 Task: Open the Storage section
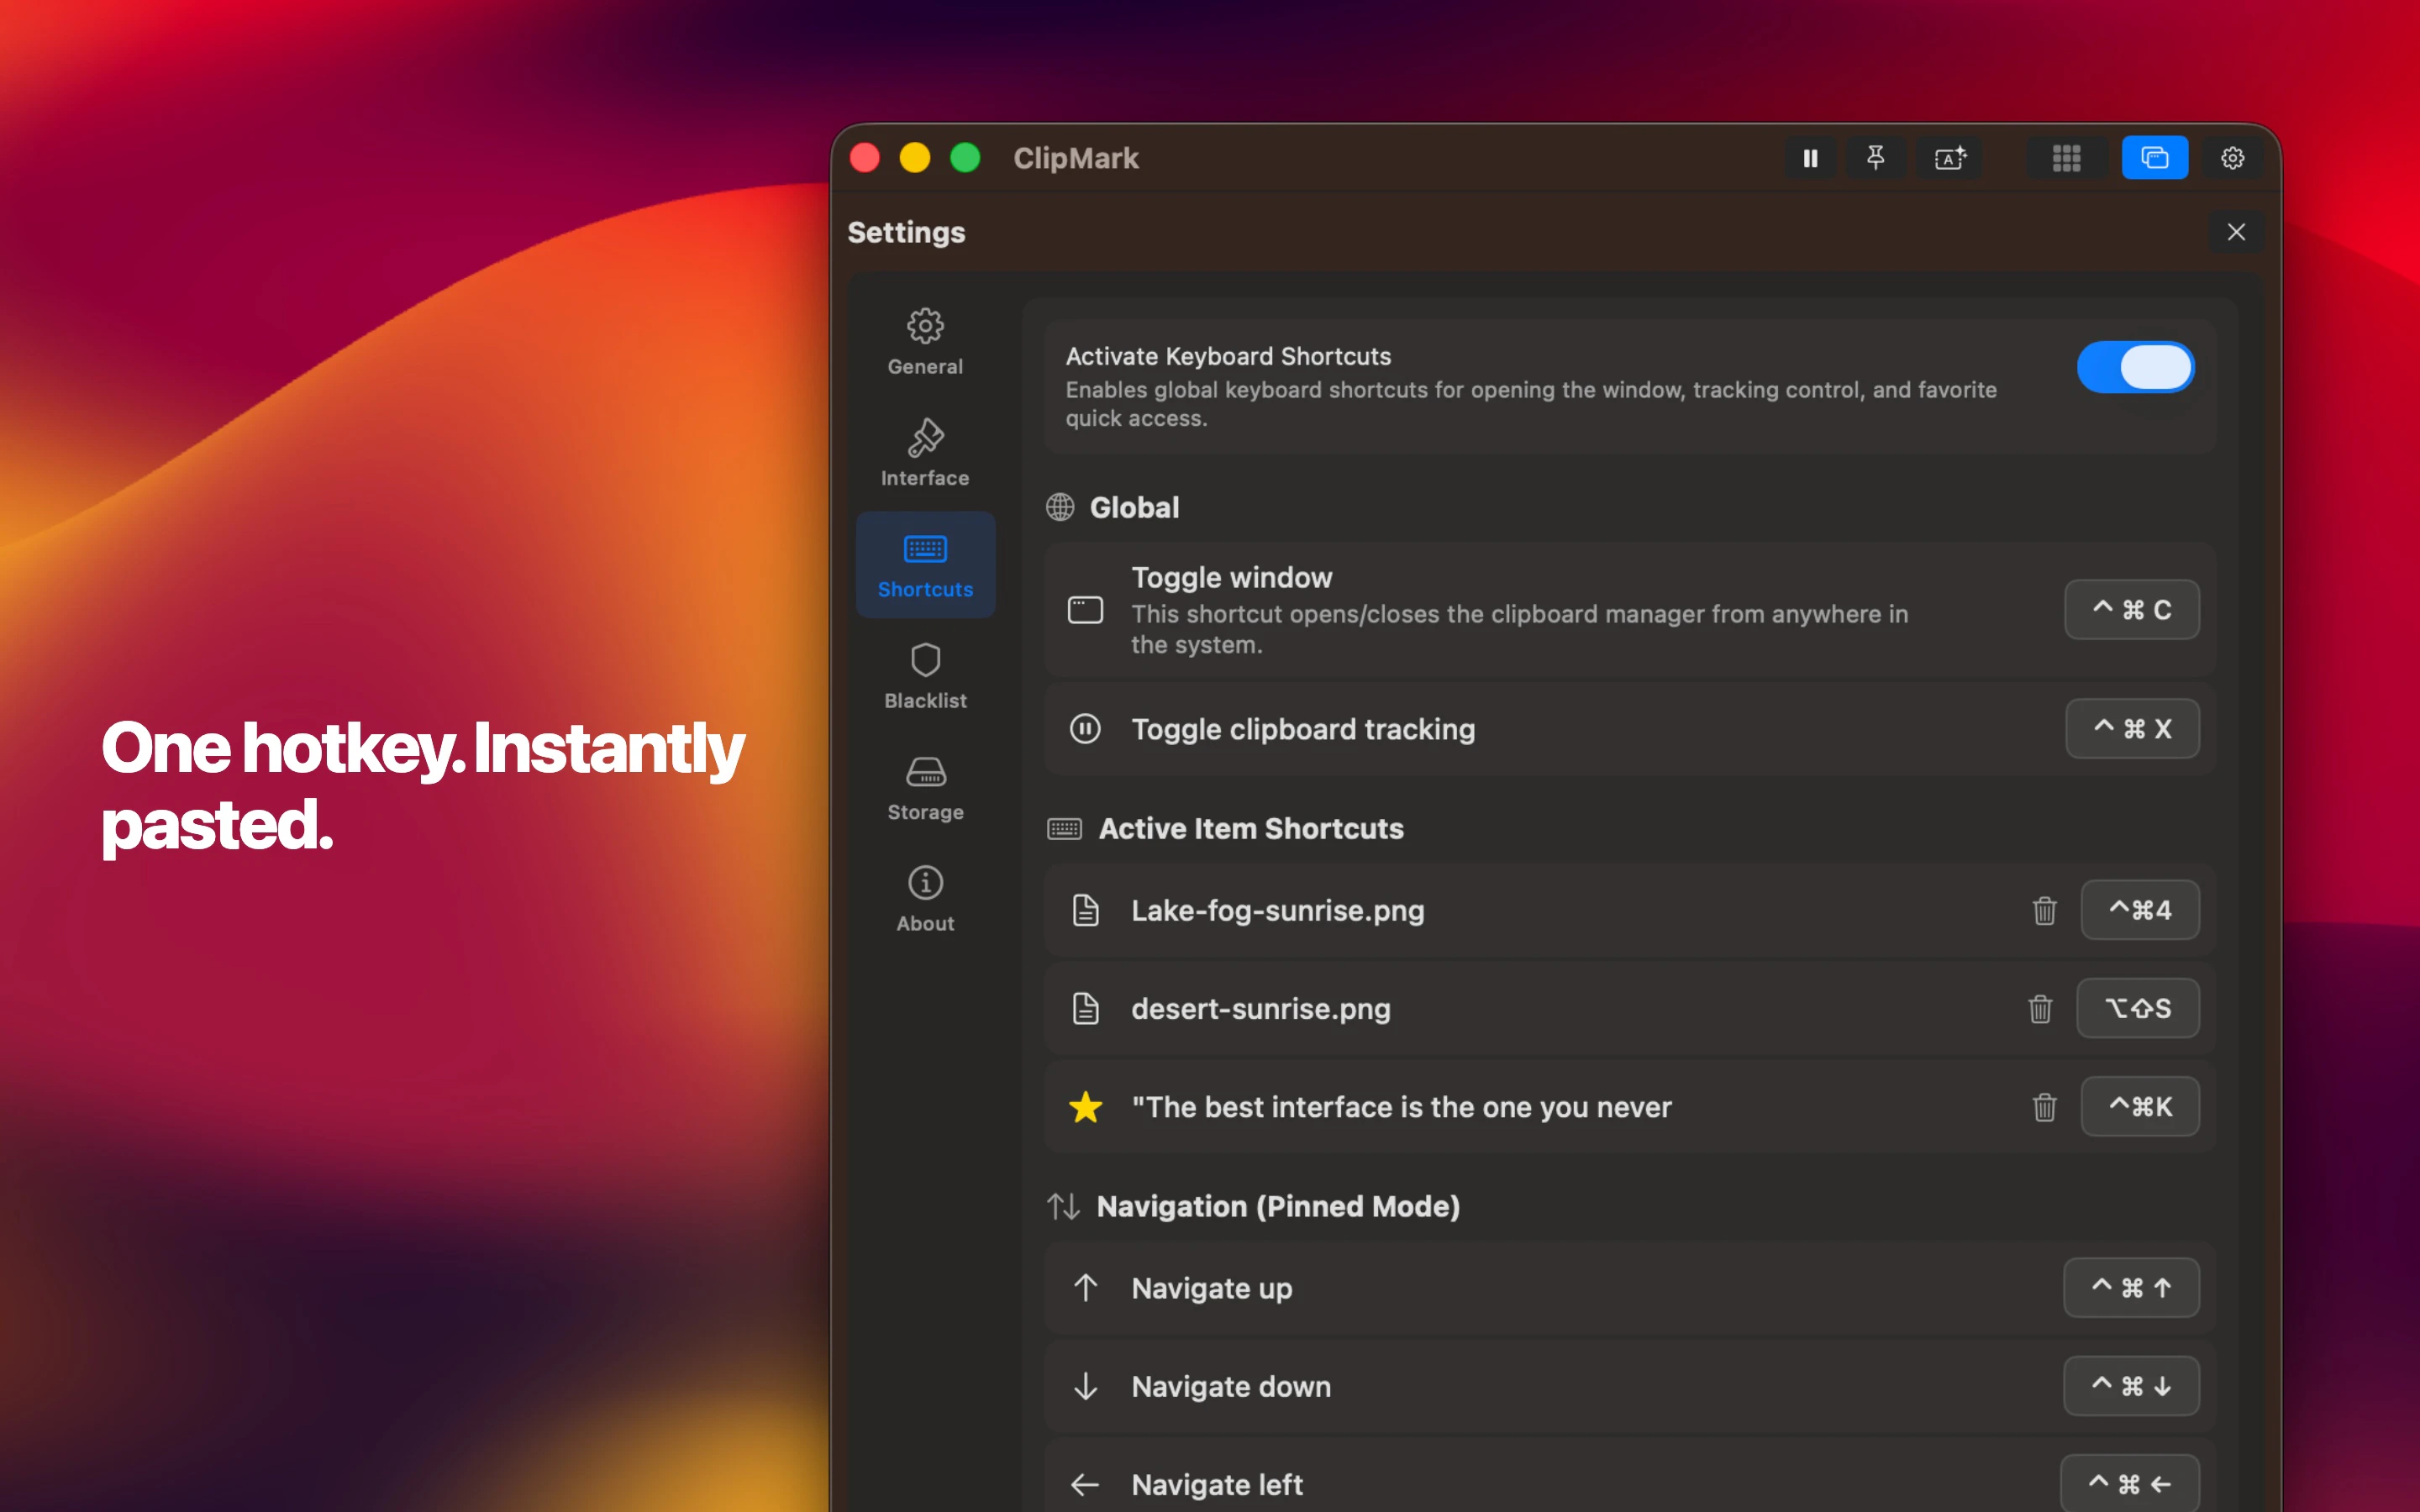coord(924,787)
